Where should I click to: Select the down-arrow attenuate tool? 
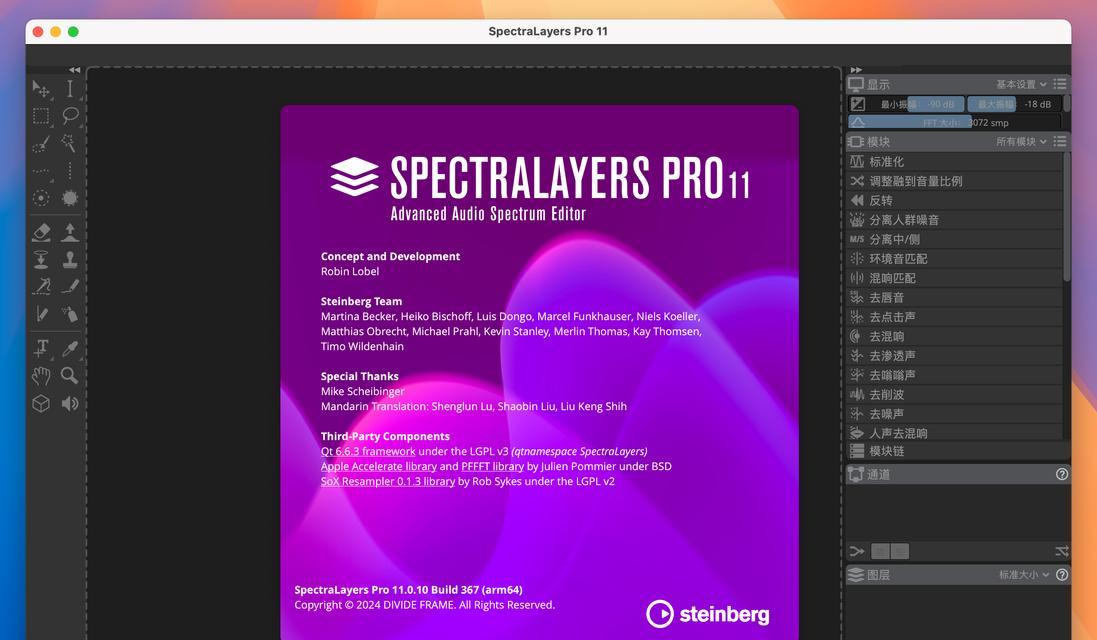coord(41,259)
